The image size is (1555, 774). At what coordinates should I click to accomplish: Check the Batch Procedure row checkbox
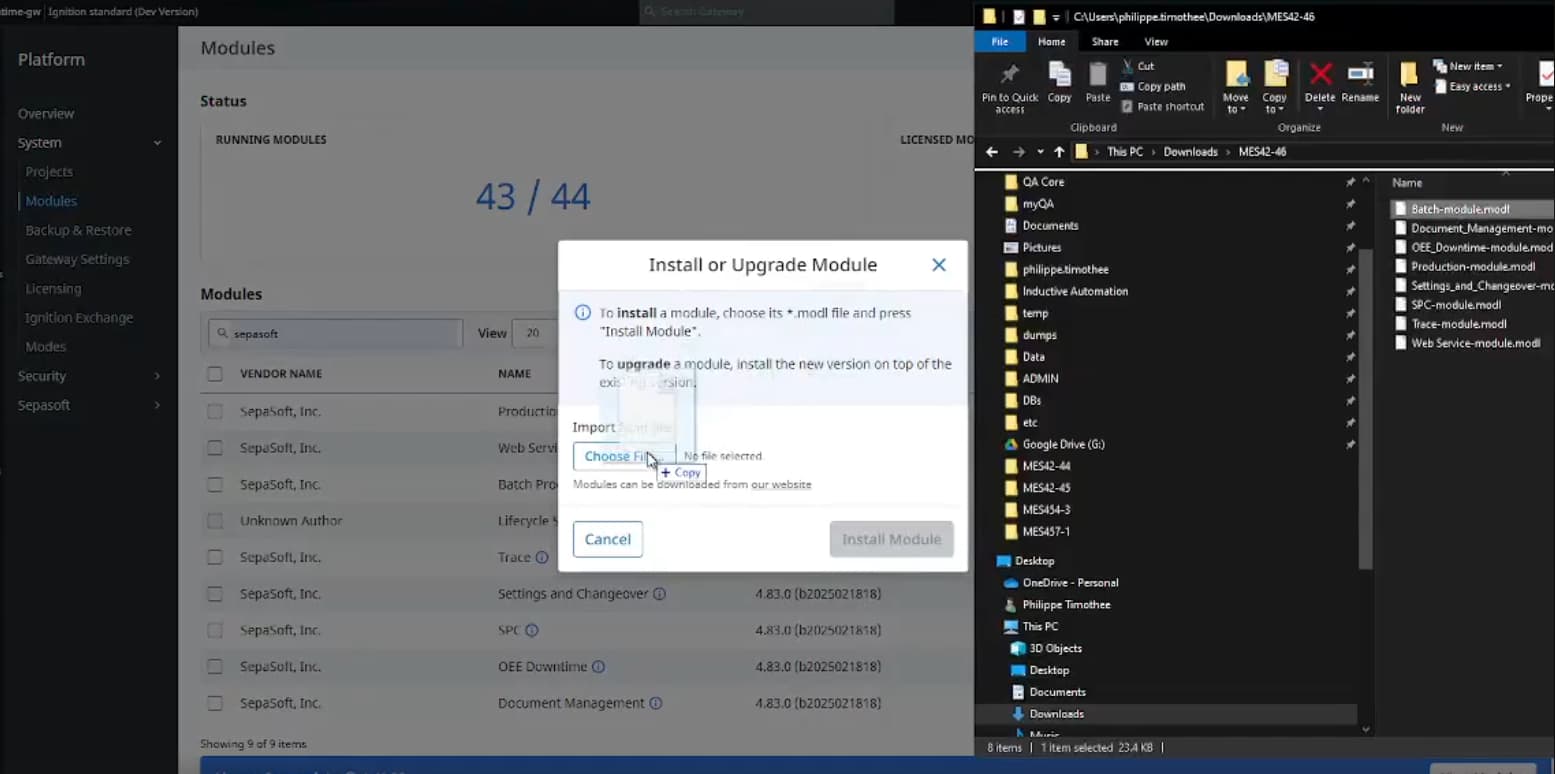coord(215,484)
